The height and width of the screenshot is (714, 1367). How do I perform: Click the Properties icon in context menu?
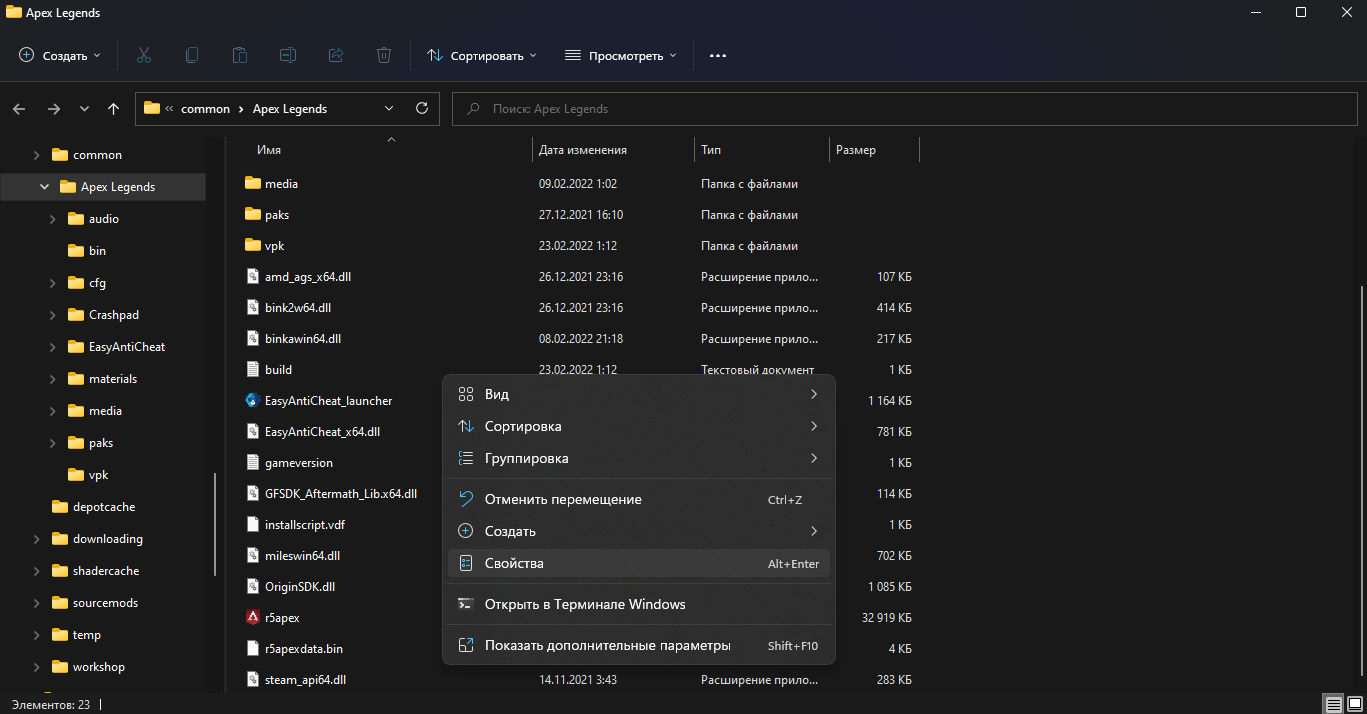coord(465,563)
